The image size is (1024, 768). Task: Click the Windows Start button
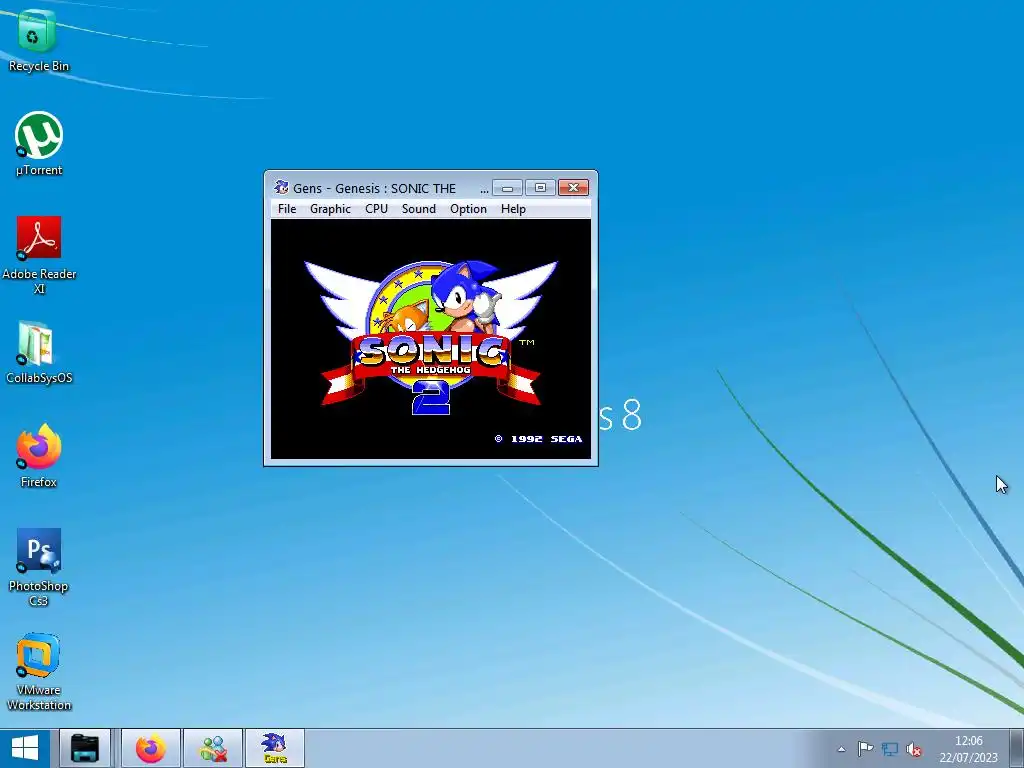(x=25, y=748)
